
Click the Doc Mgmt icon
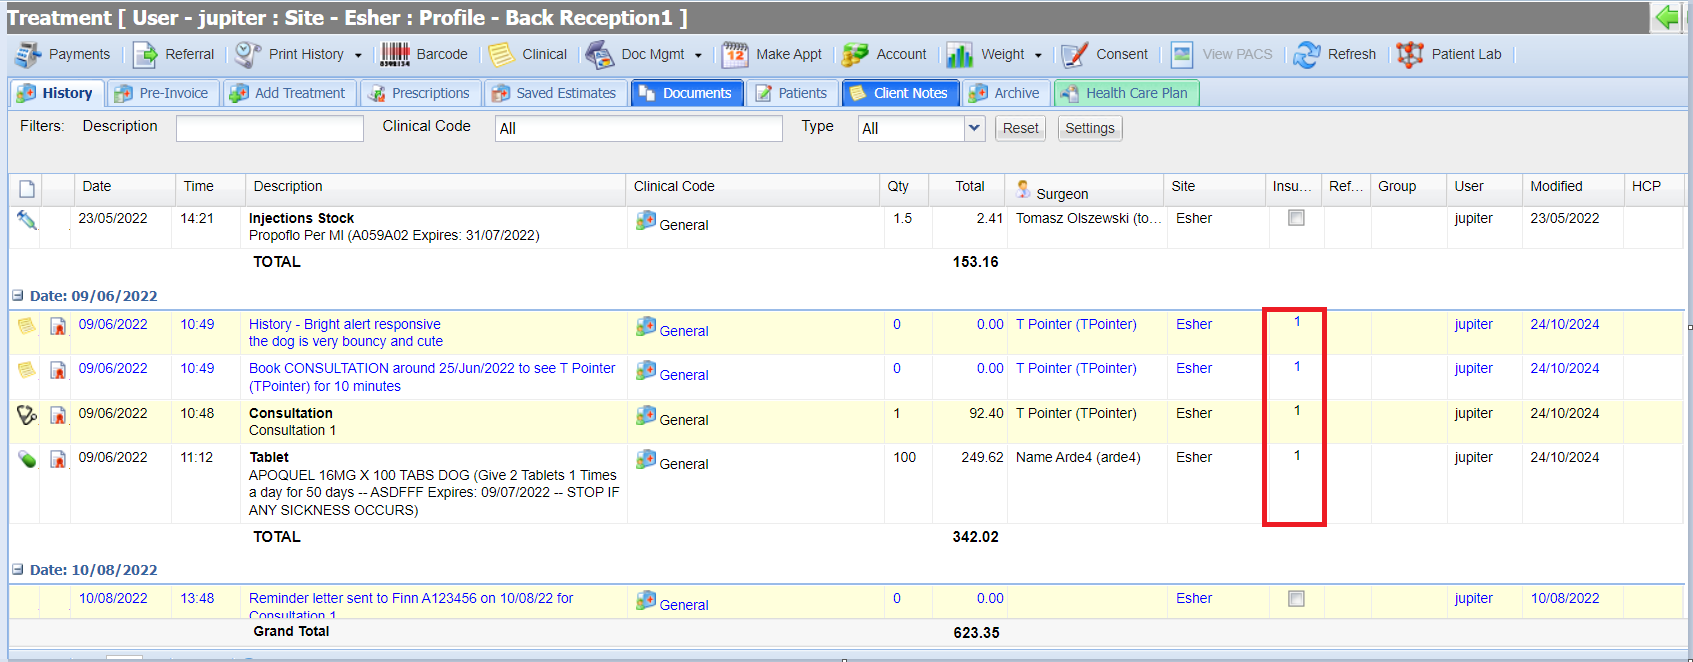click(600, 54)
